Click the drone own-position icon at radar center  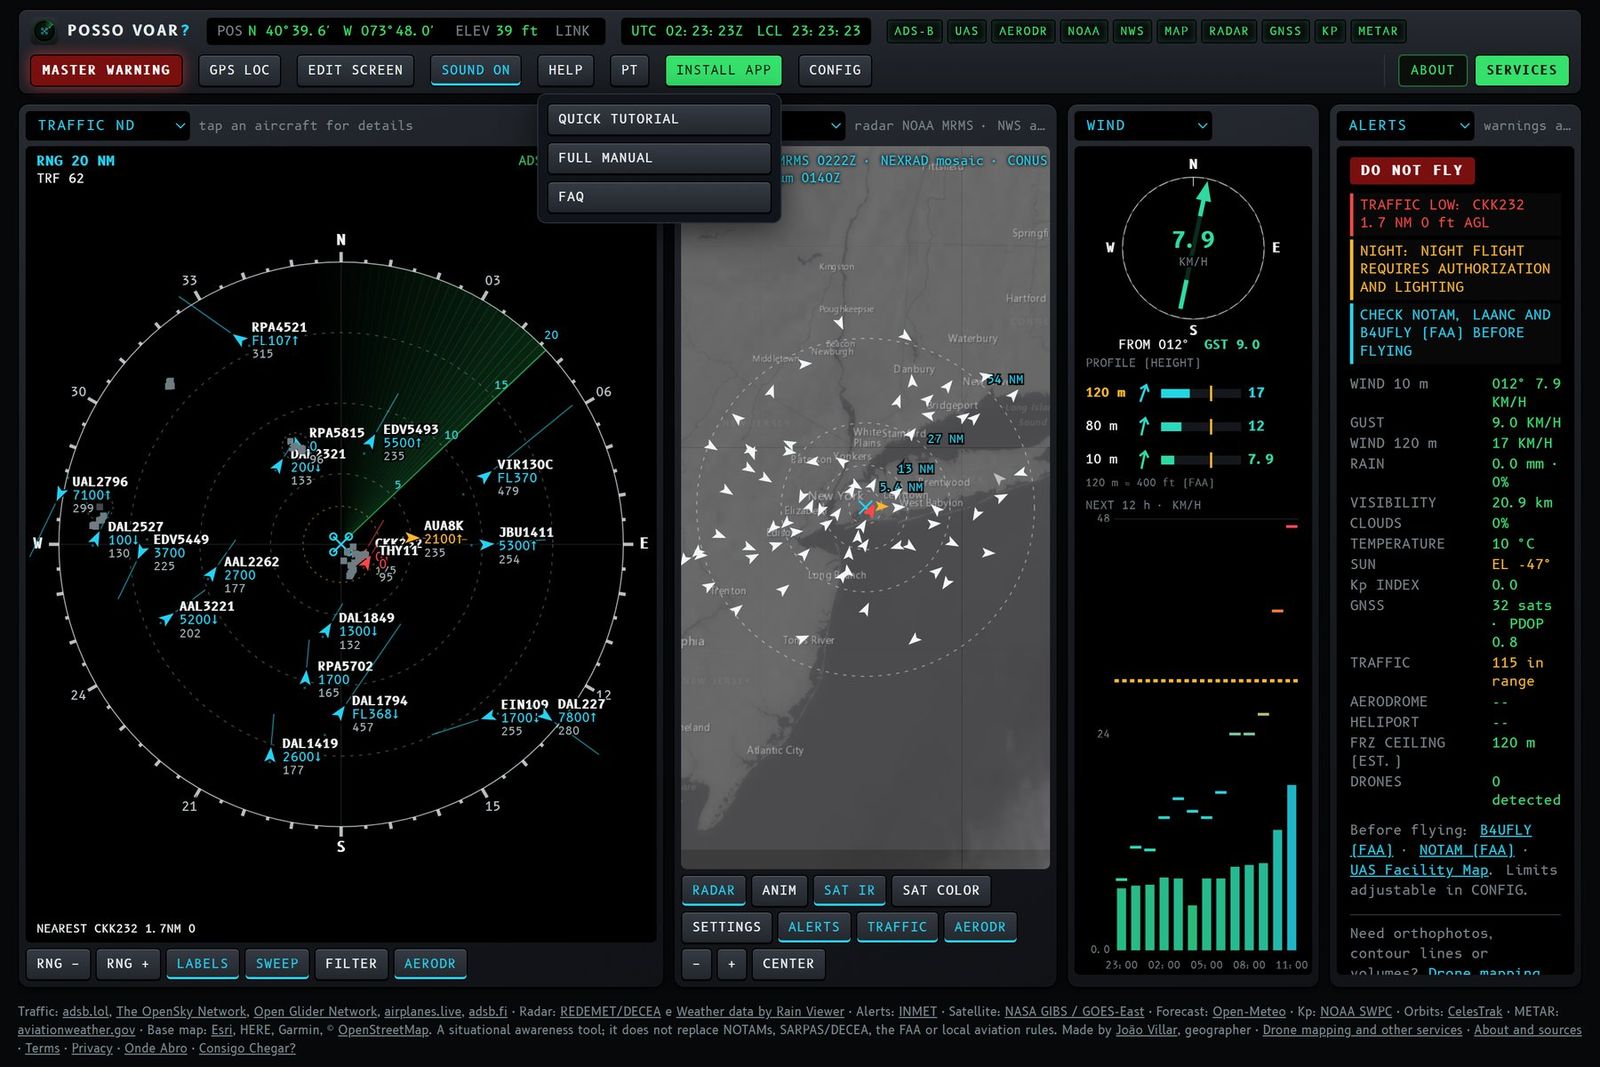coord(340,544)
